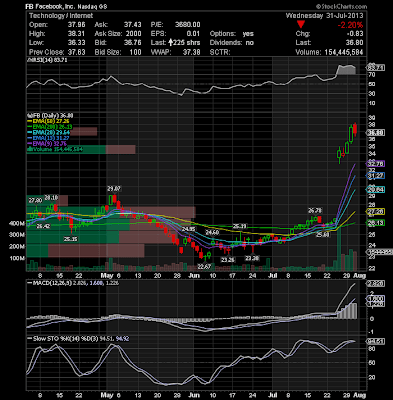This screenshot has height=400, width=393.
Task: Click the 400M volume axis label
Action: click(17, 223)
